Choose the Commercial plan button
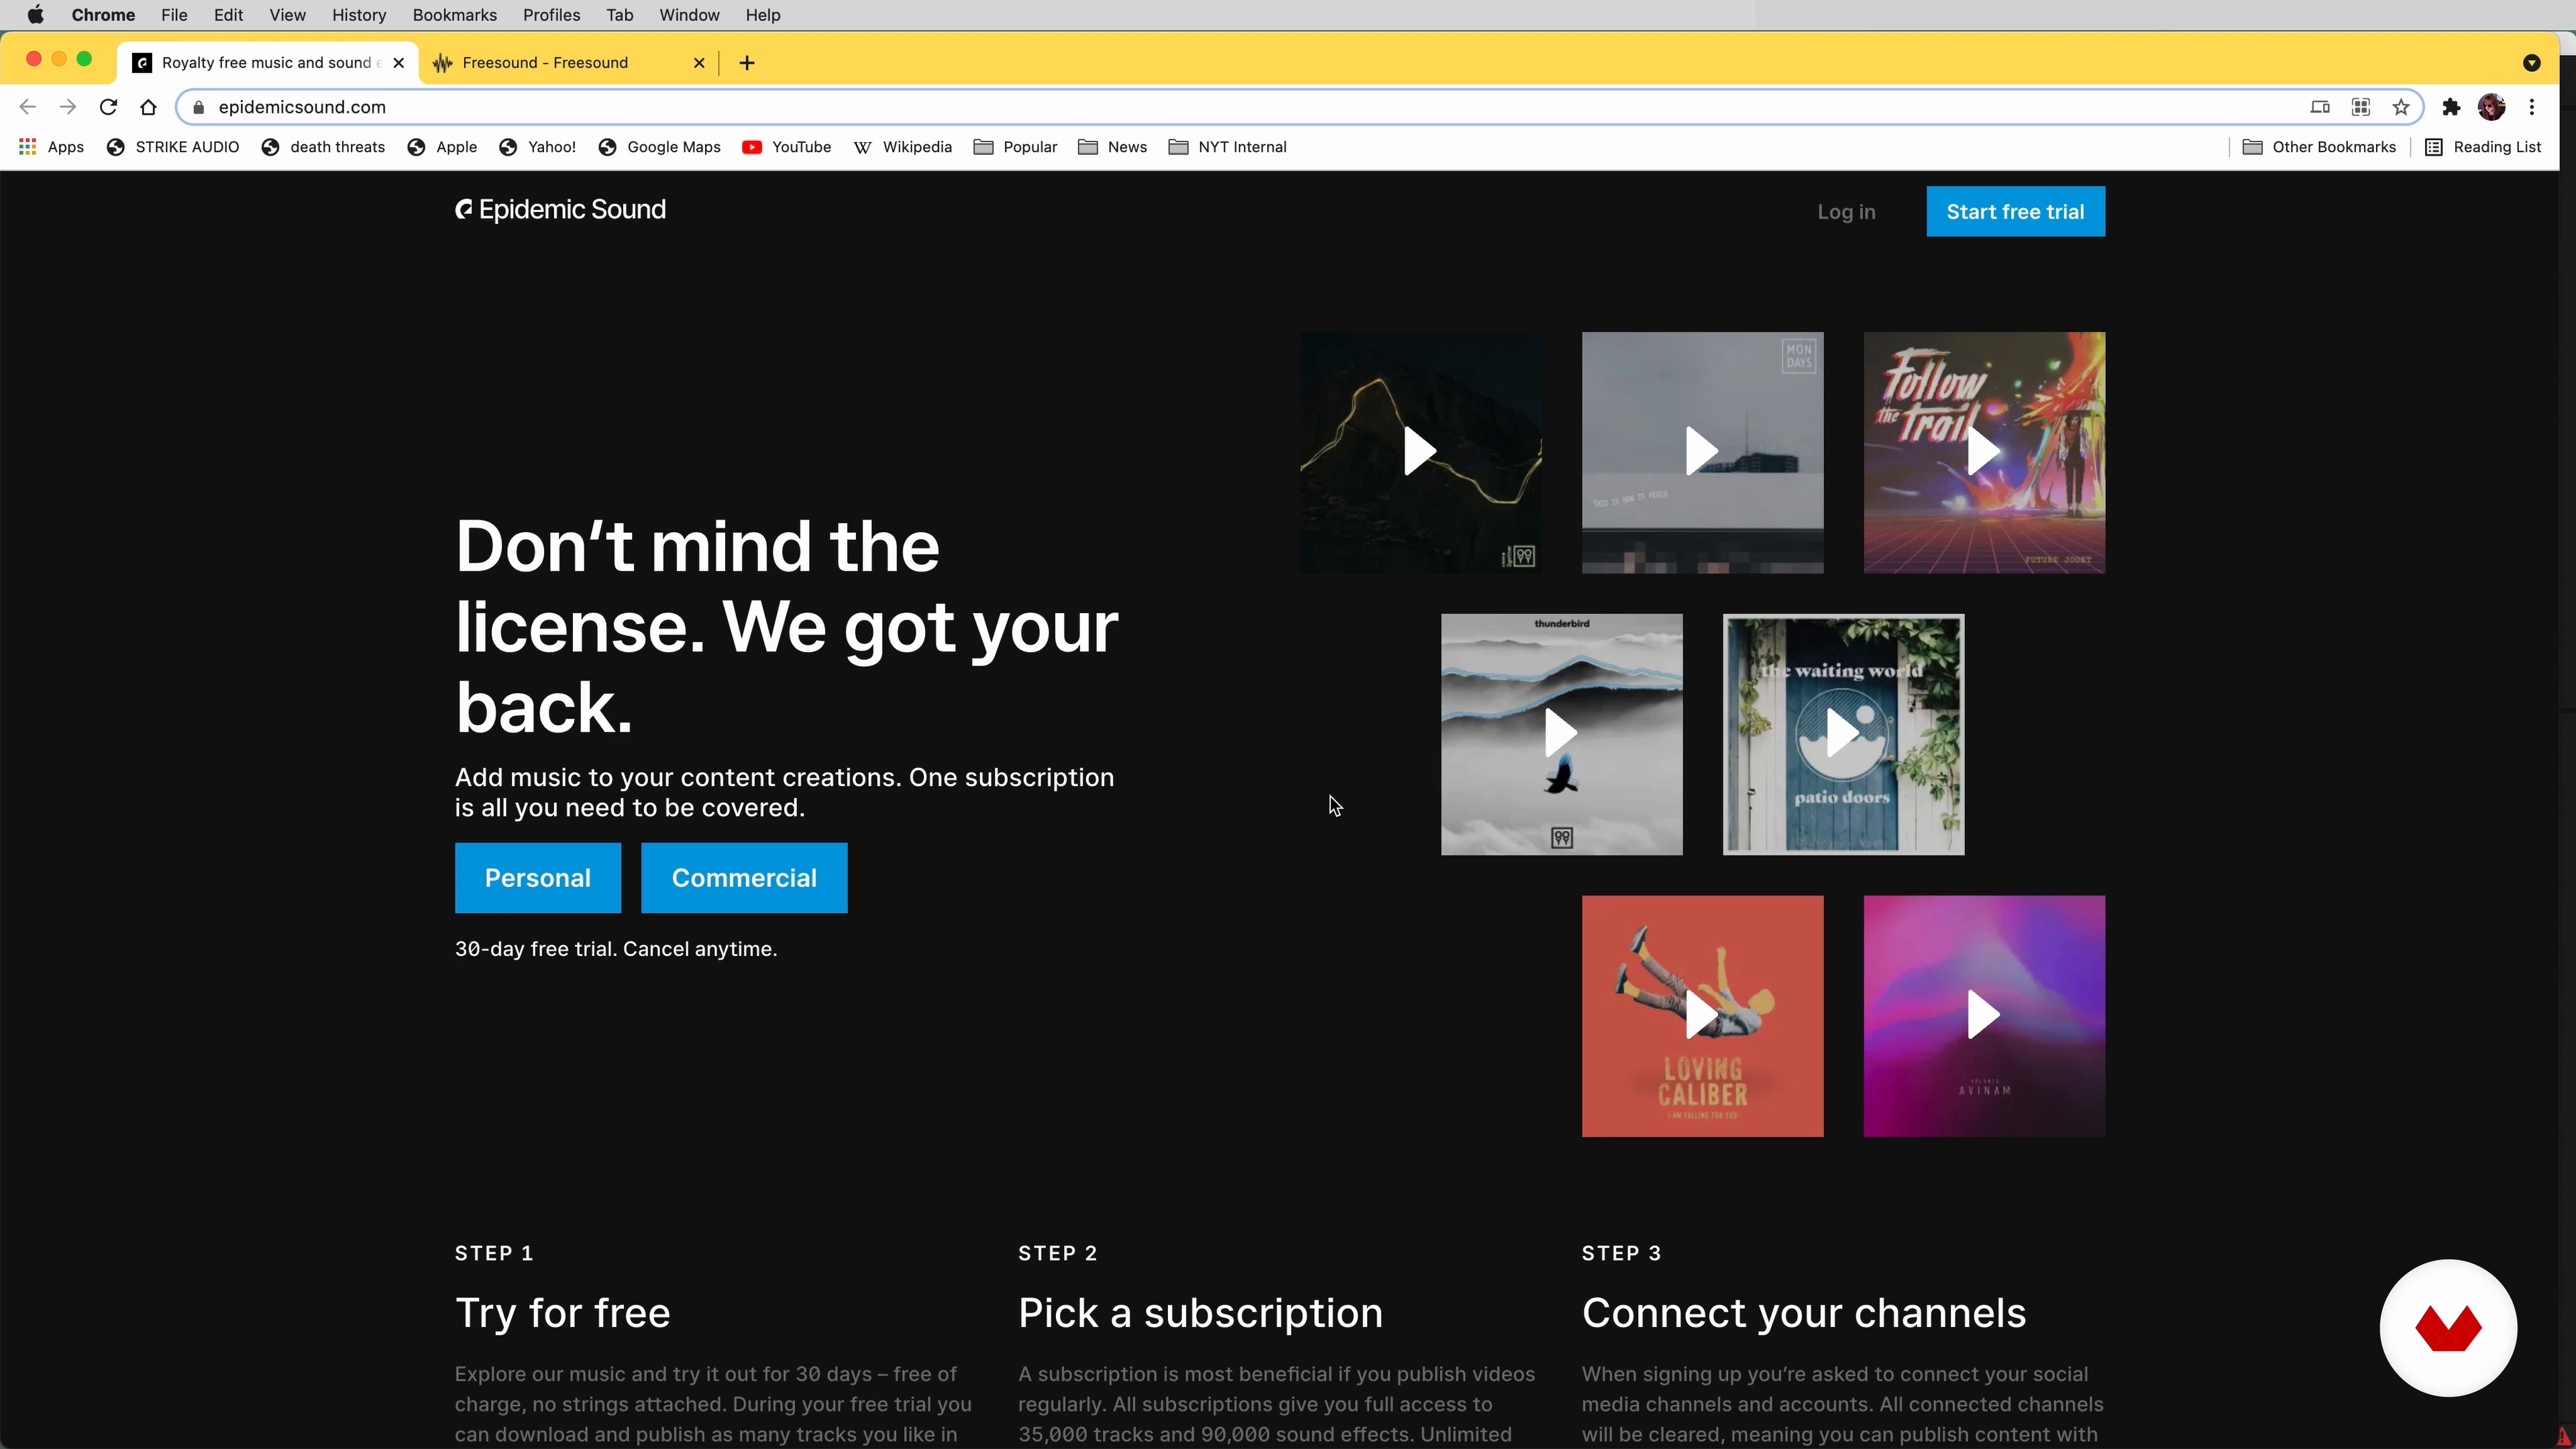The width and height of the screenshot is (2576, 1449). 744,878
